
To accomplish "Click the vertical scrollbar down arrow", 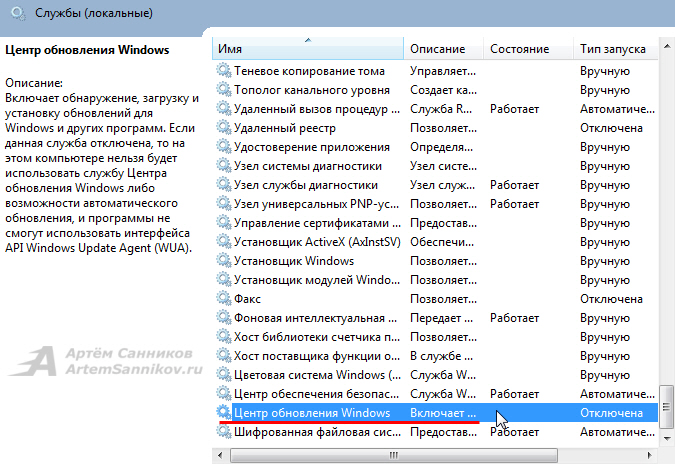I will [666, 438].
